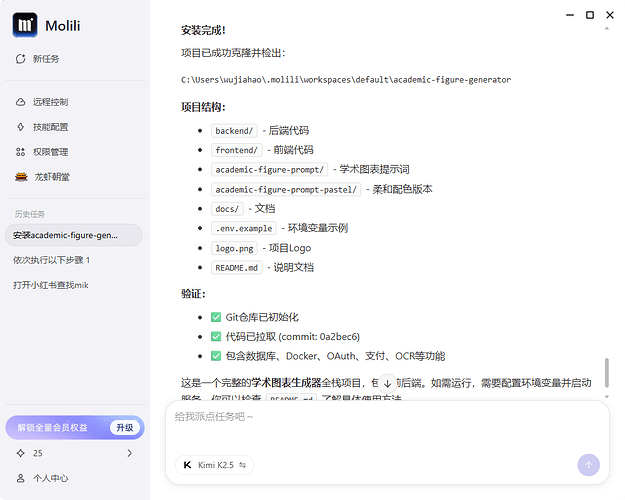Screen dimensions: 625x500
Task: Click 解锁全量会员权益 banner text
Action: (52, 428)
